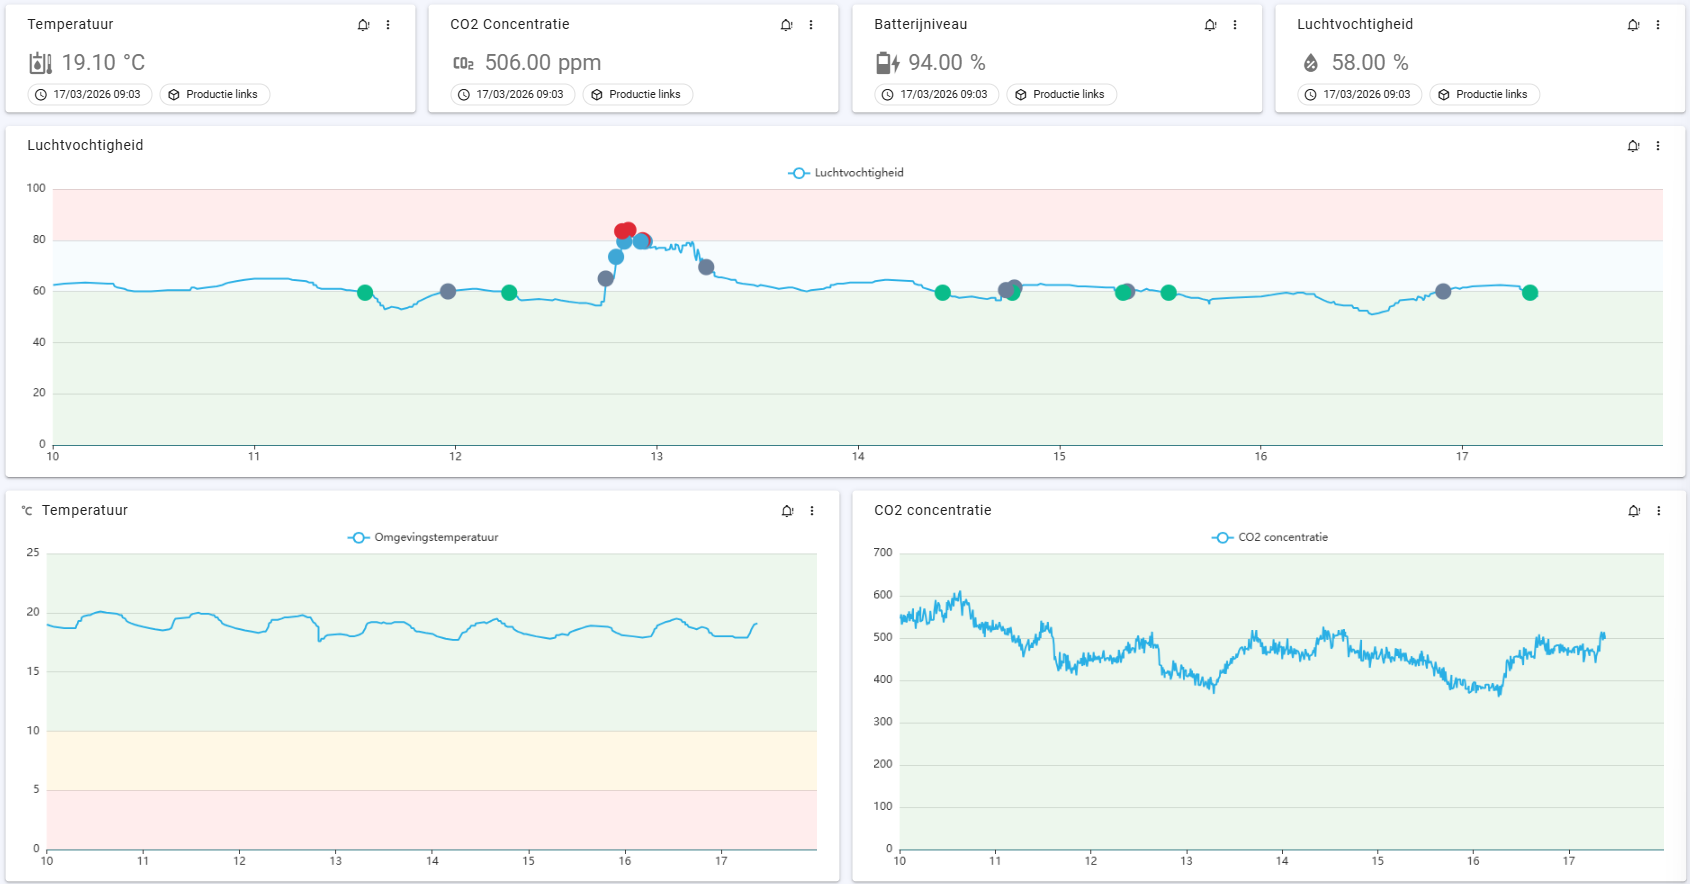Screen dimensions: 1690x884
Task: Click the timestamp chip on CO2 Concentratie card
Action: tap(512, 95)
